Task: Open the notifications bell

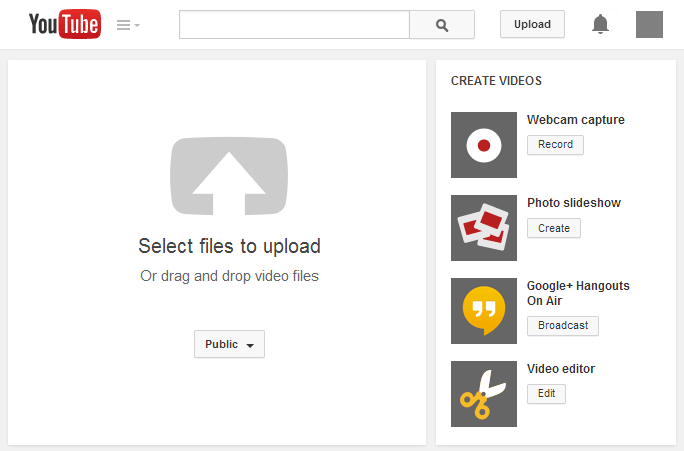Action: [600, 24]
